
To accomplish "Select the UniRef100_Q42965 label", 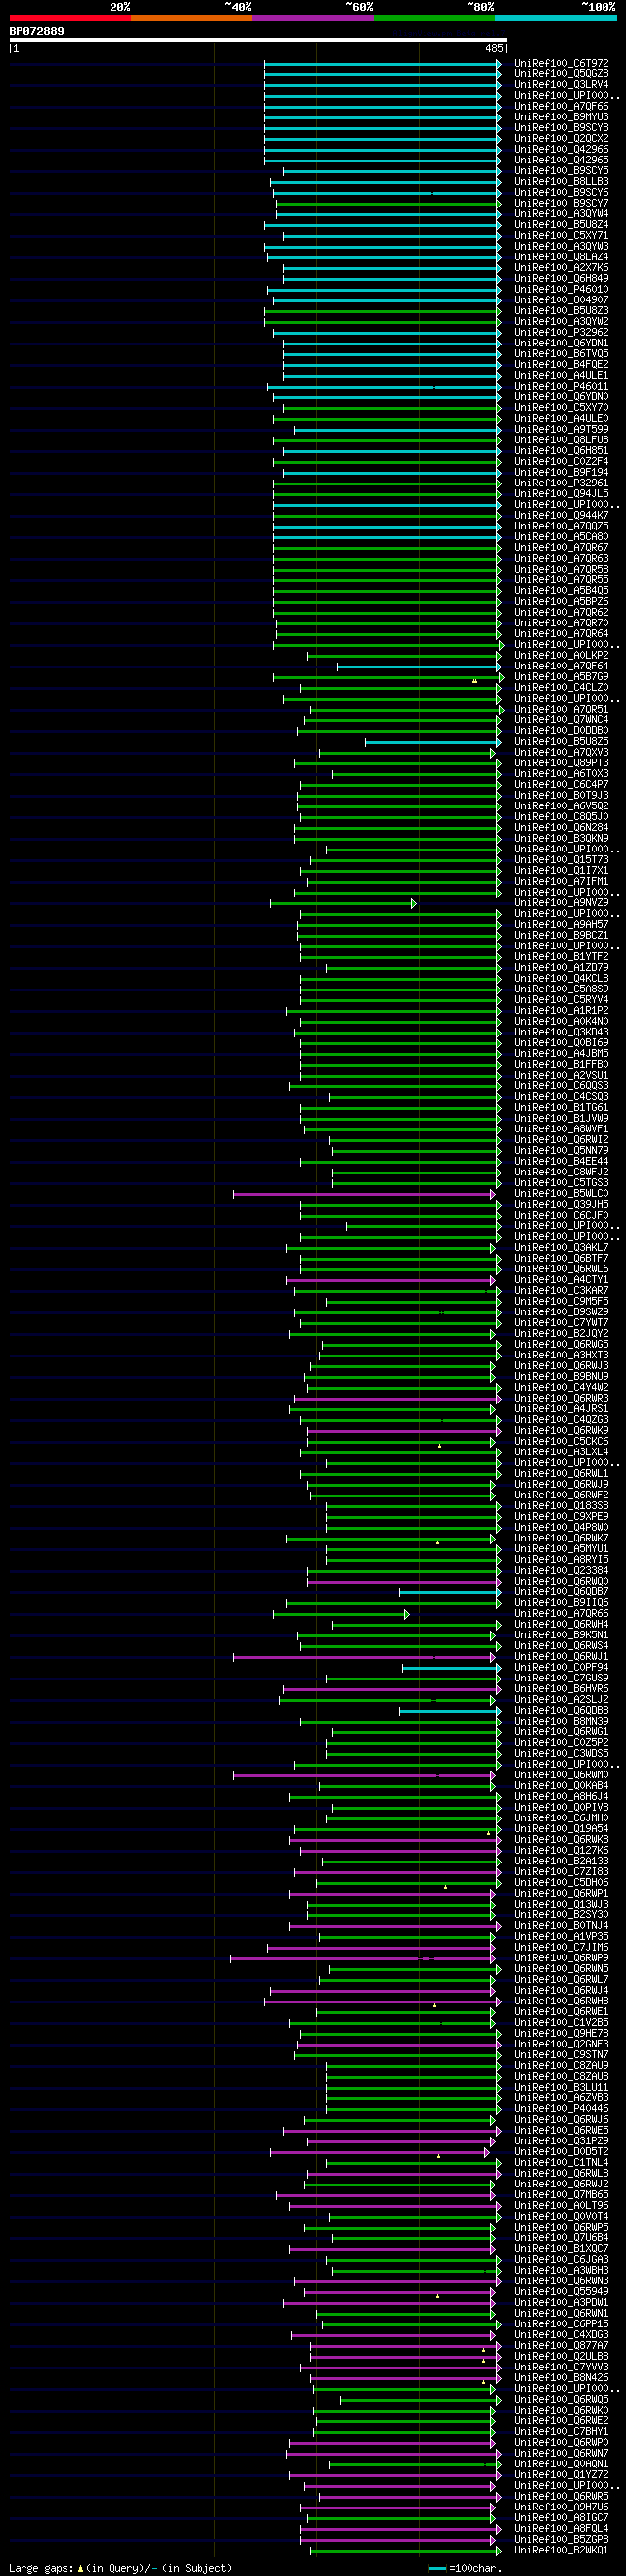I will pyautogui.click(x=561, y=160).
